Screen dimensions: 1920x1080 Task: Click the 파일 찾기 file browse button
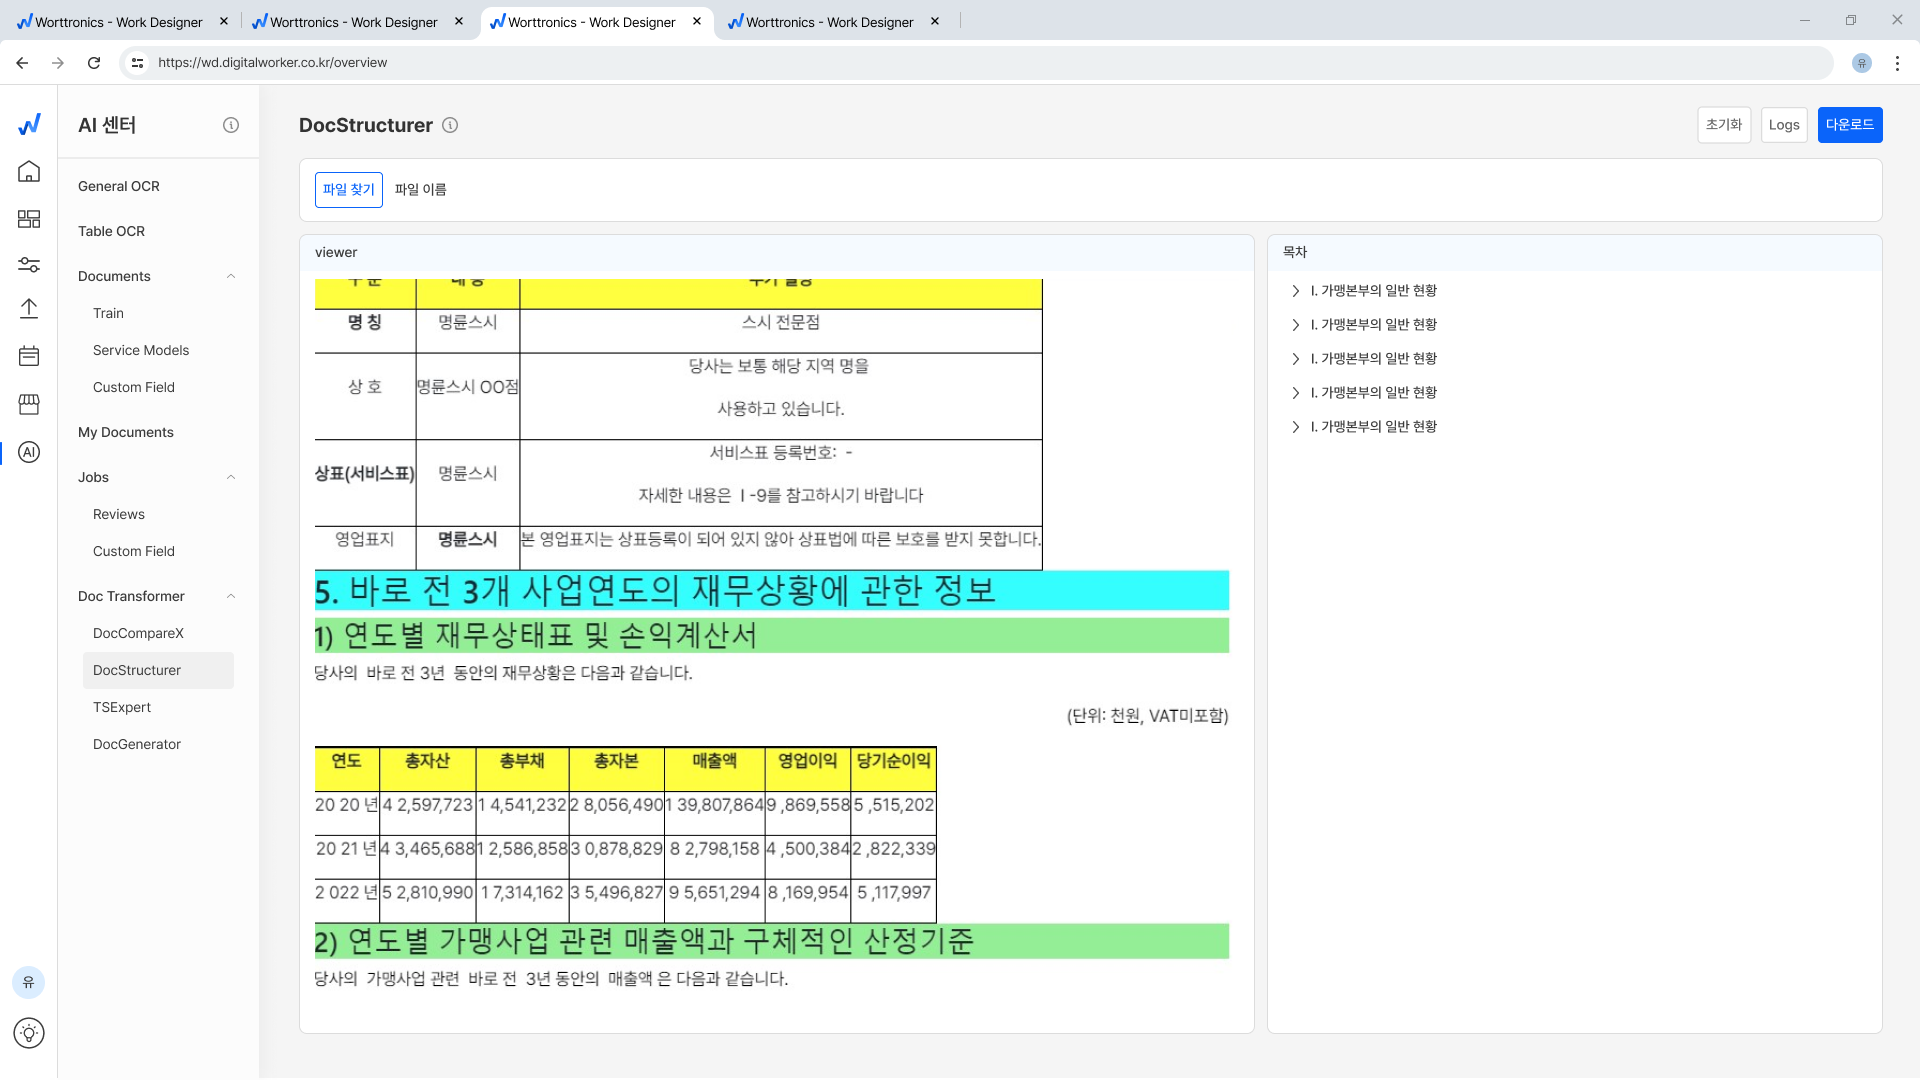click(348, 190)
